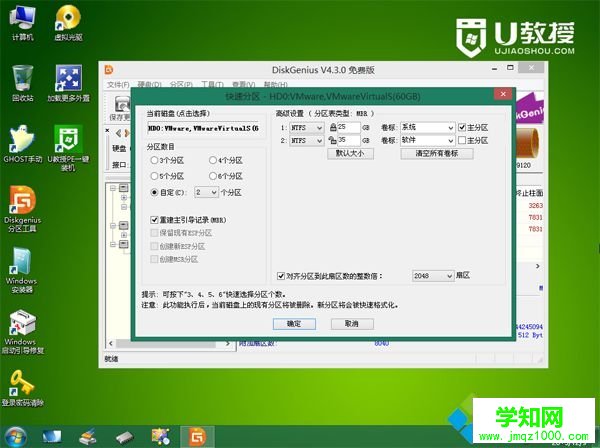Click the next disk right arrow
The image size is (600, 448).
point(127,133)
